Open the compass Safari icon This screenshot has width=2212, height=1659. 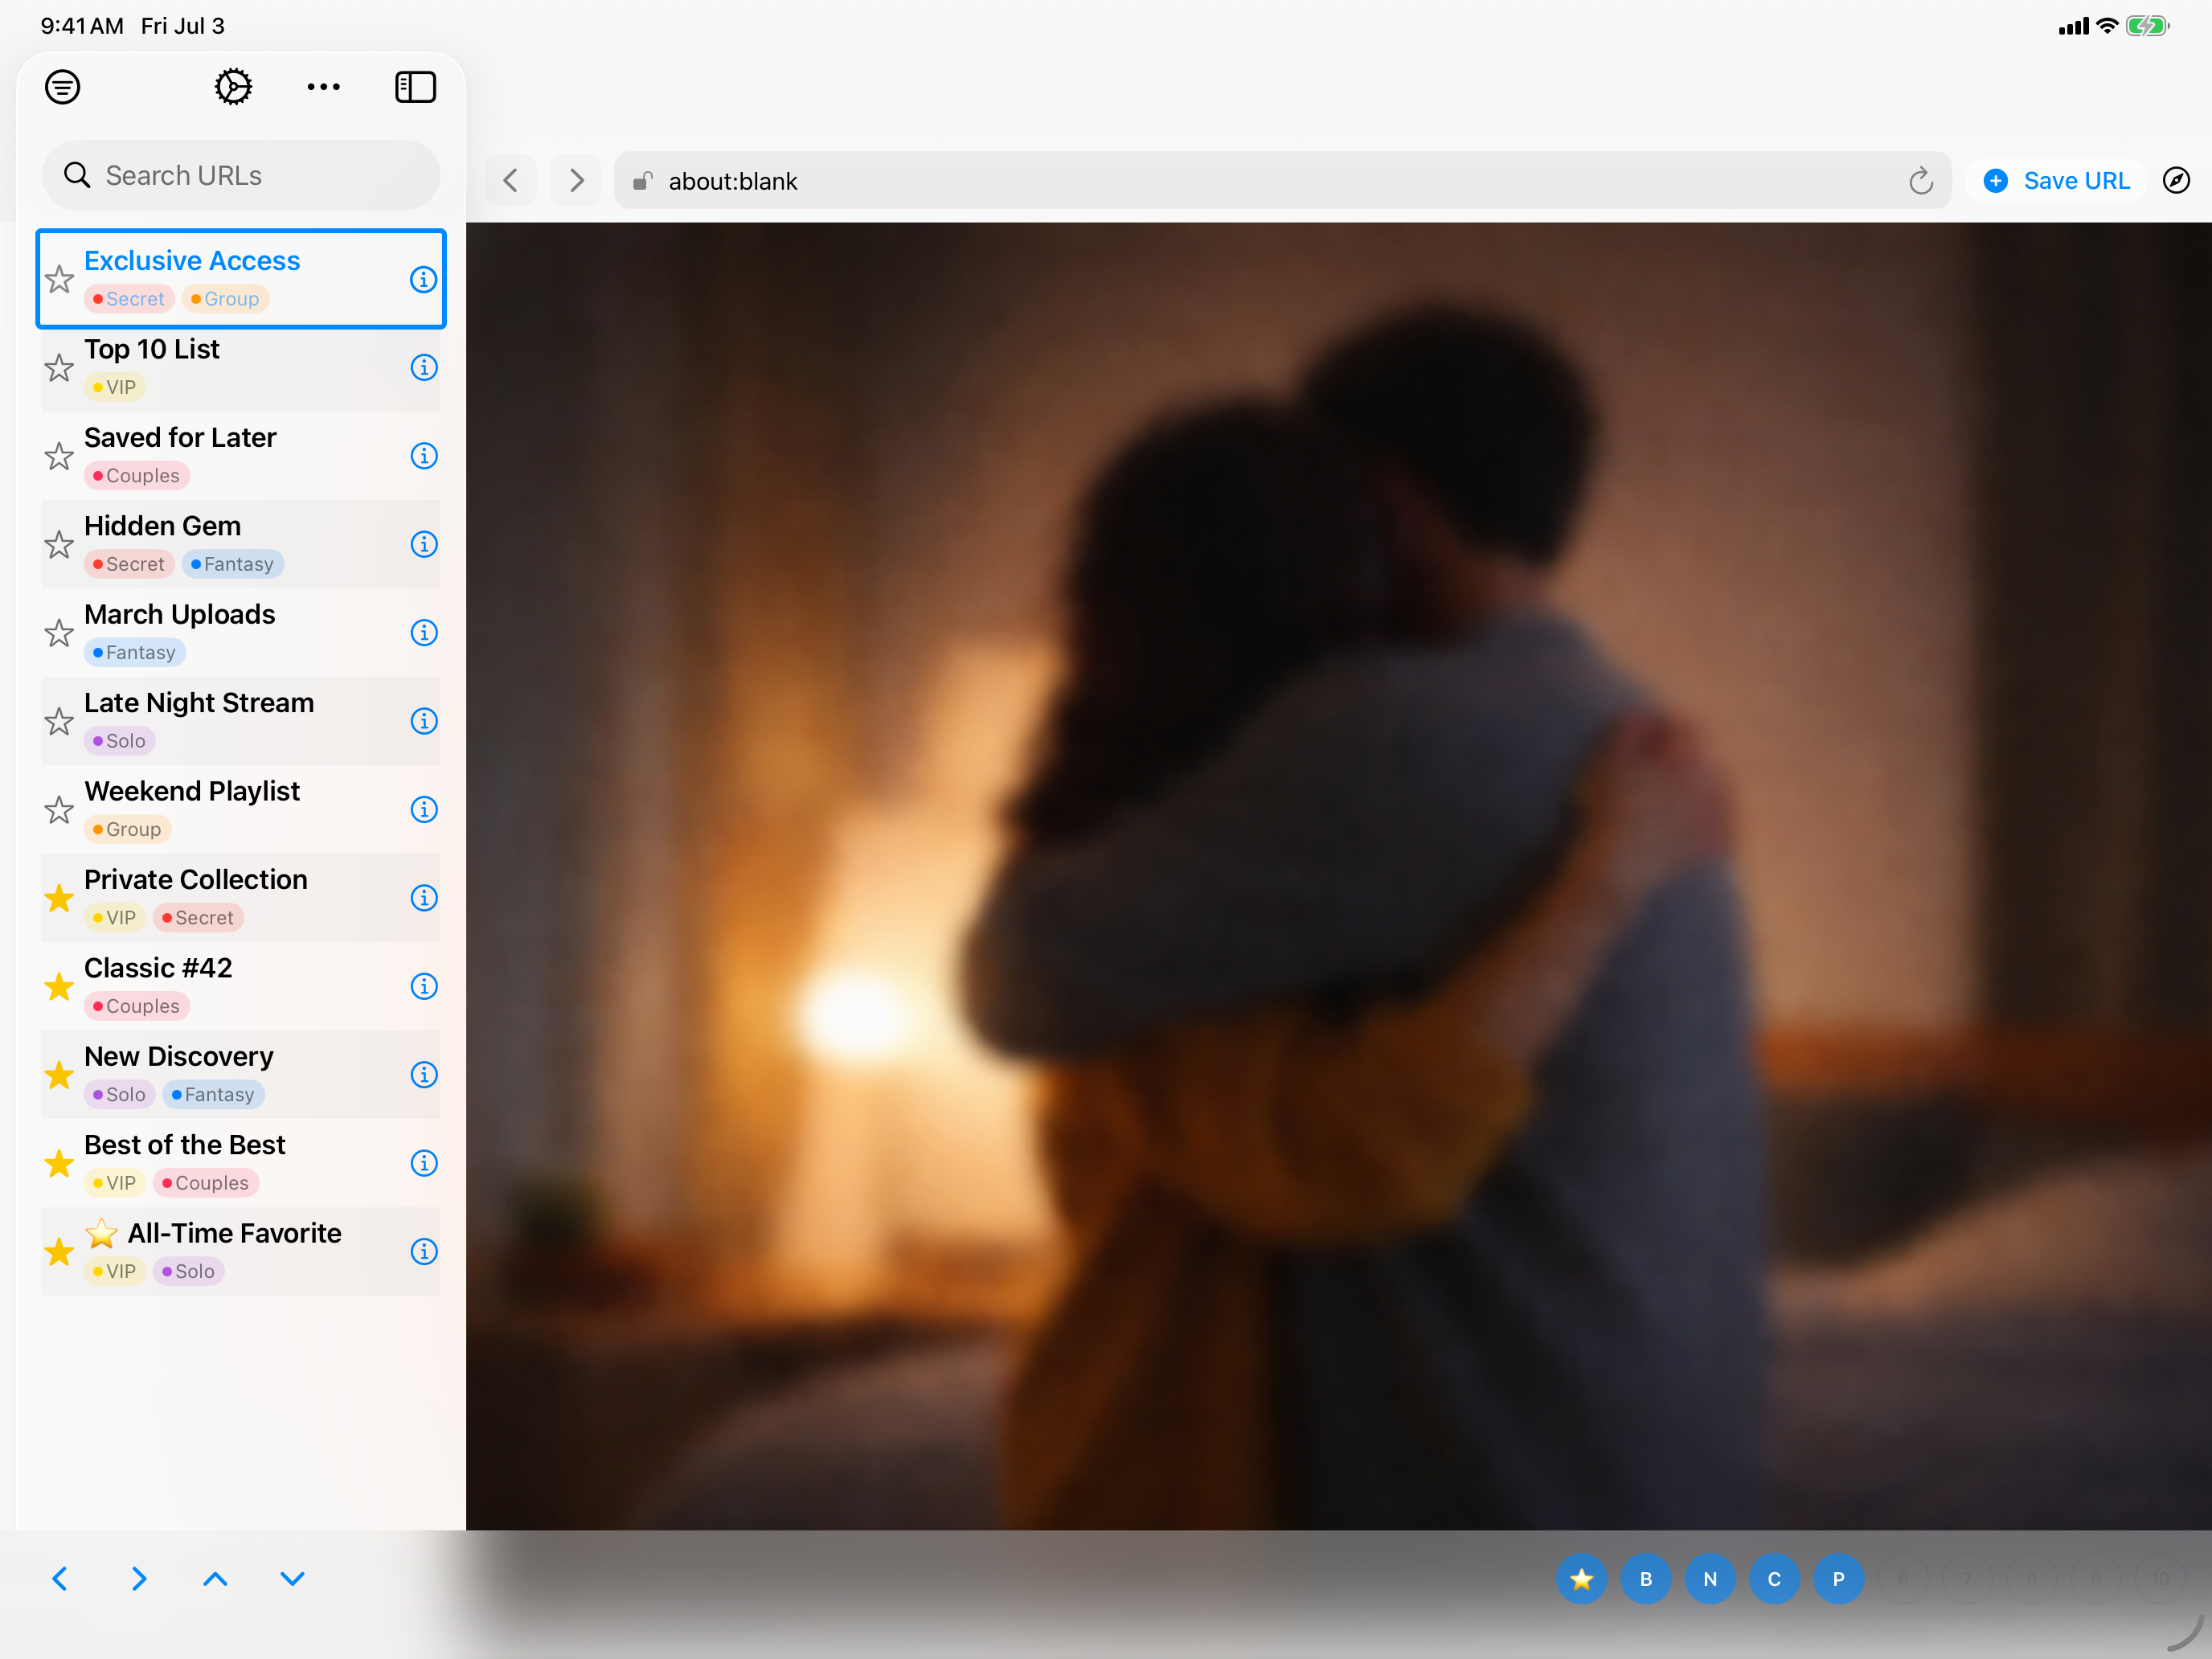pyautogui.click(x=2176, y=180)
